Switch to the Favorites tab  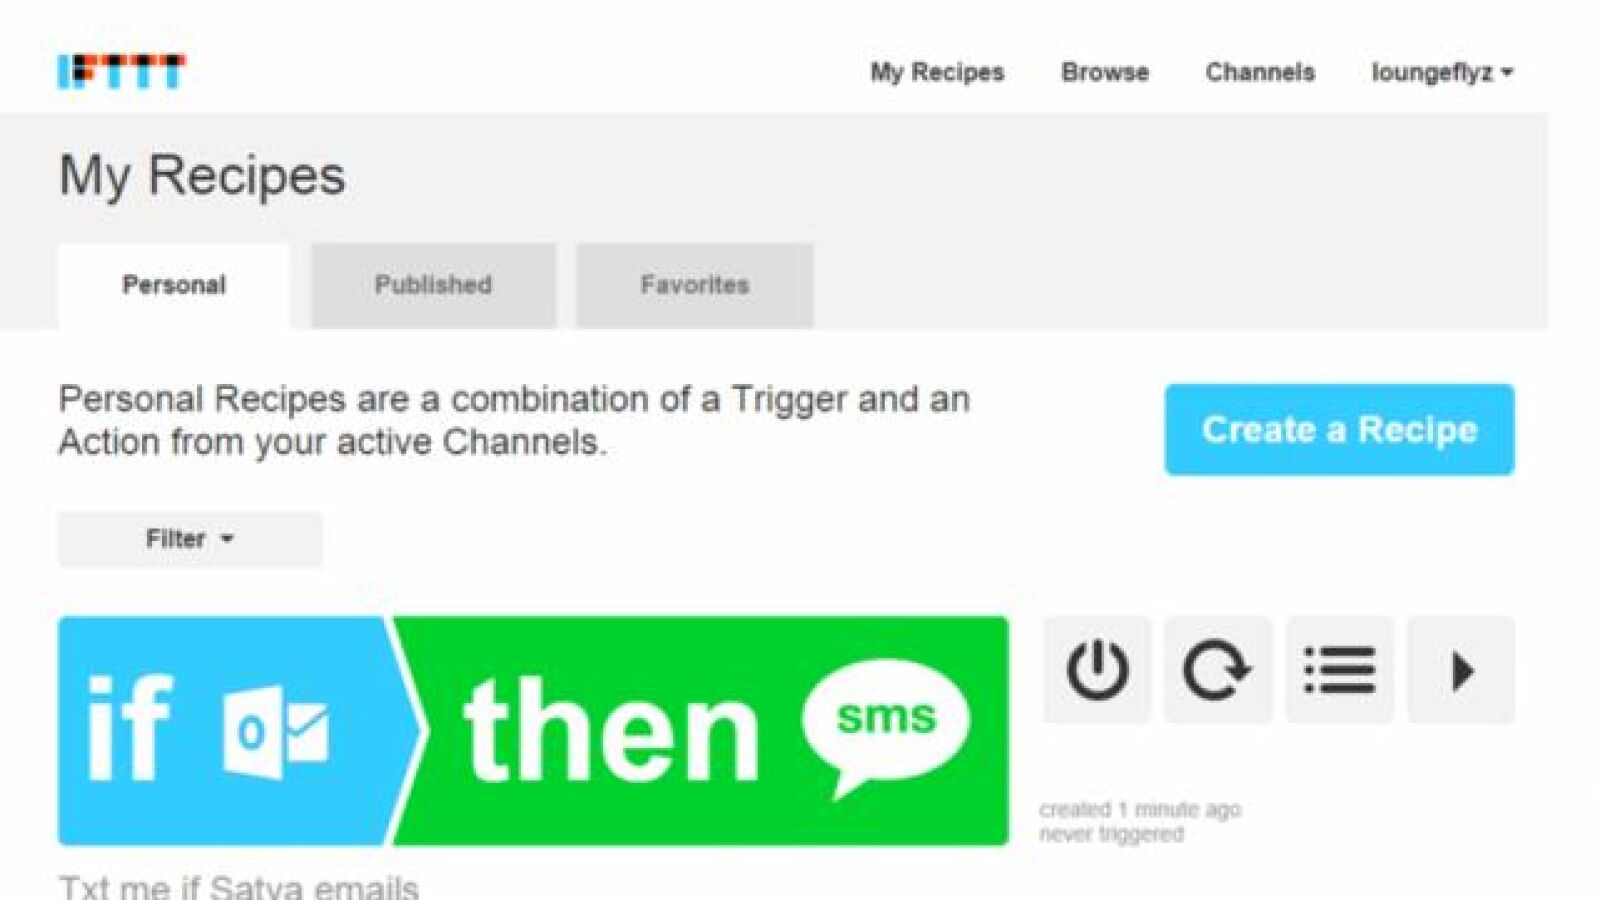pos(695,285)
